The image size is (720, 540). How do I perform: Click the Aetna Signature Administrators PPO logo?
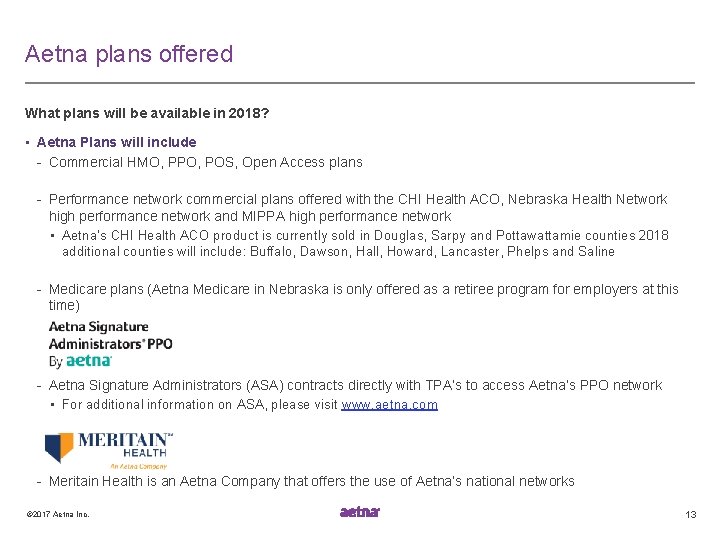tap(111, 344)
